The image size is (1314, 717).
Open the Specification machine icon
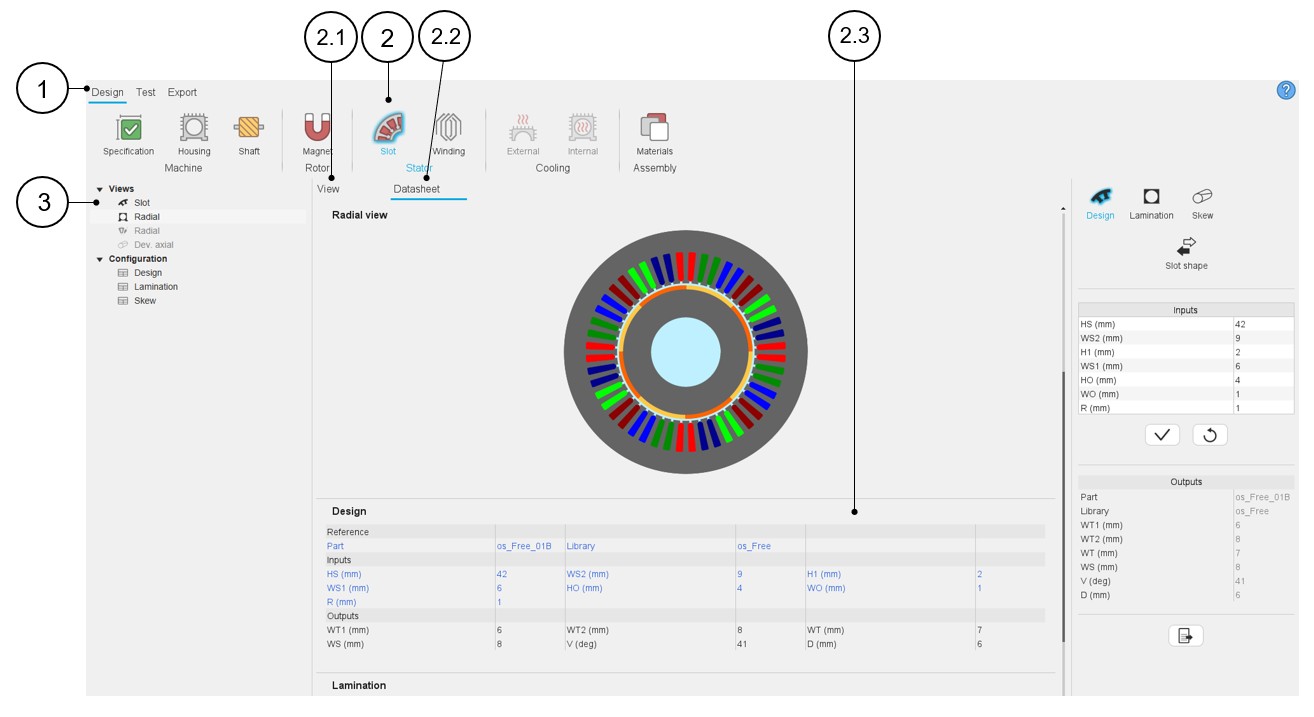click(129, 130)
